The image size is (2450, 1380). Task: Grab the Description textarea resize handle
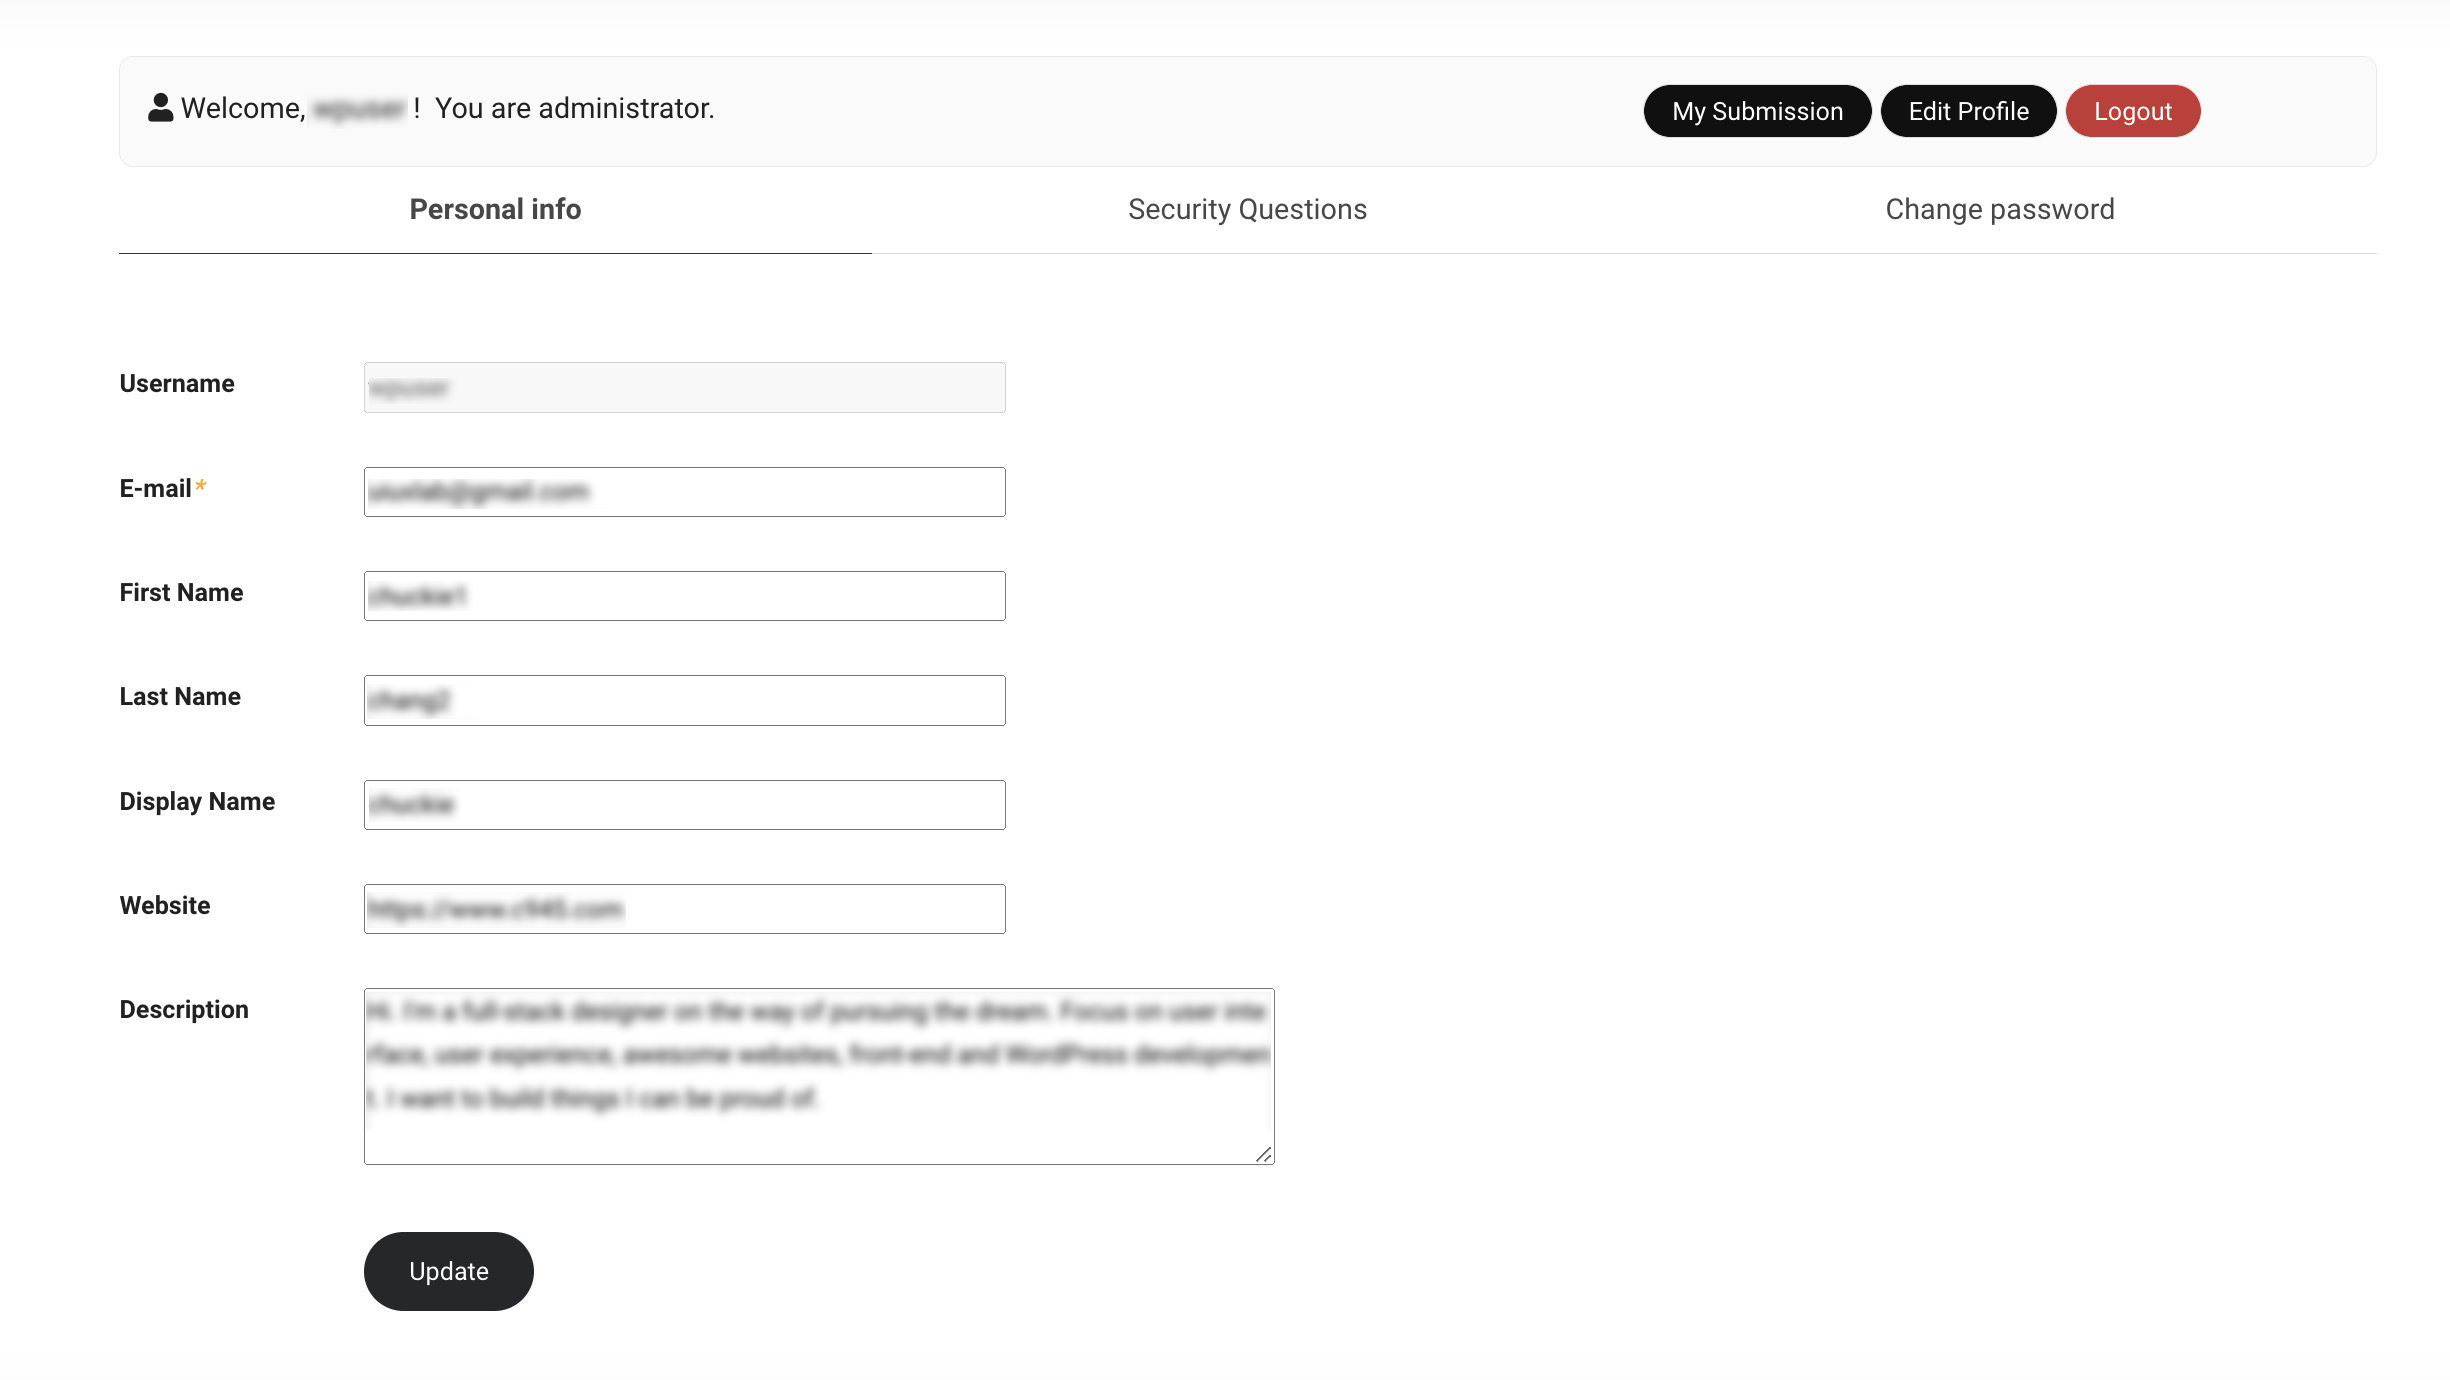point(1264,1155)
